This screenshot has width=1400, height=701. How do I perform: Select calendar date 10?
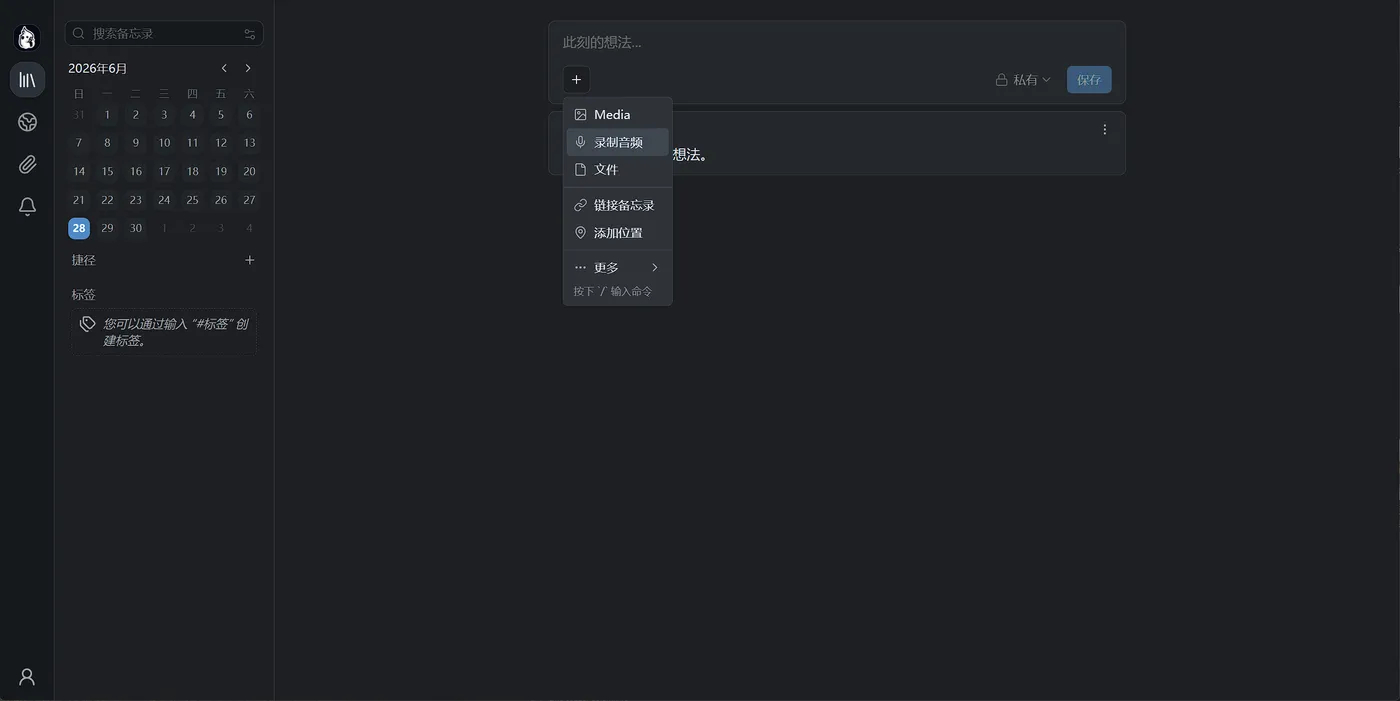(x=164, y=143)
